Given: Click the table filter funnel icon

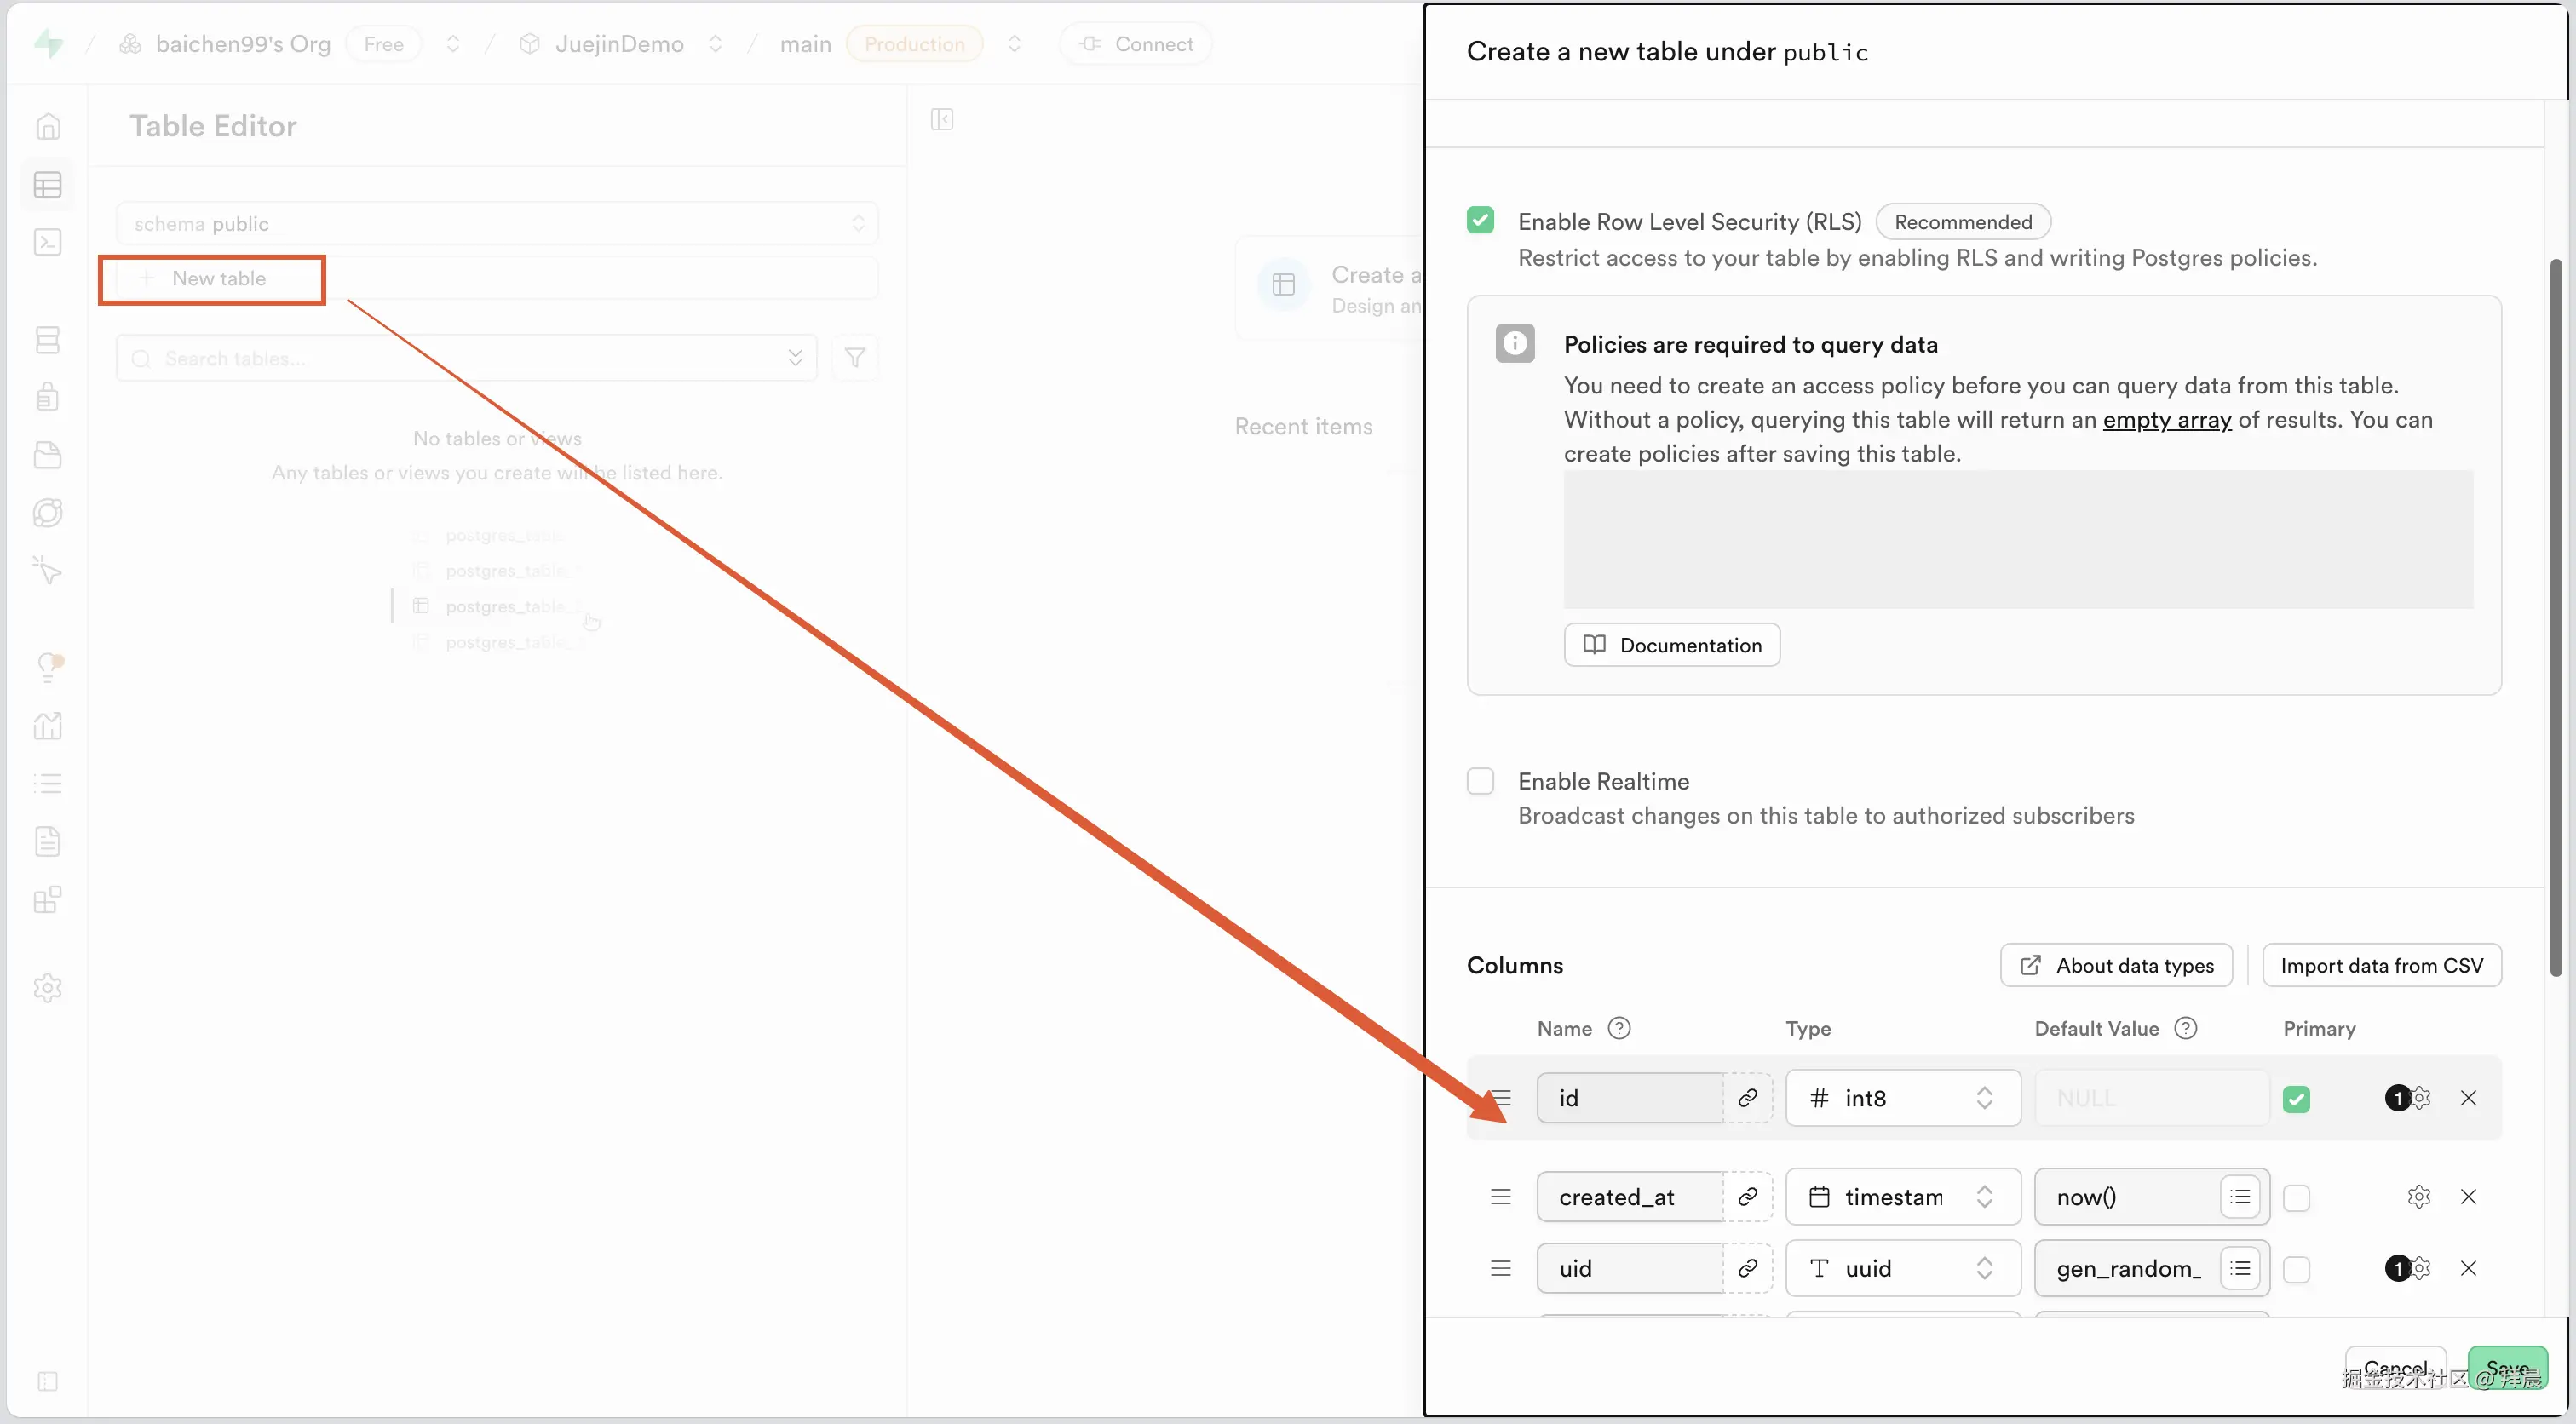Looking at the screenshot, I should 854,358.
